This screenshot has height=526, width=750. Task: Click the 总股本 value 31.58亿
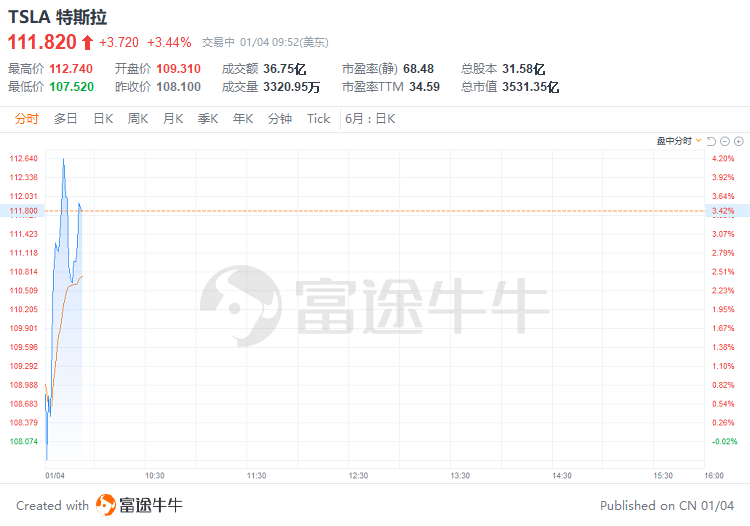tap(524, 69)
